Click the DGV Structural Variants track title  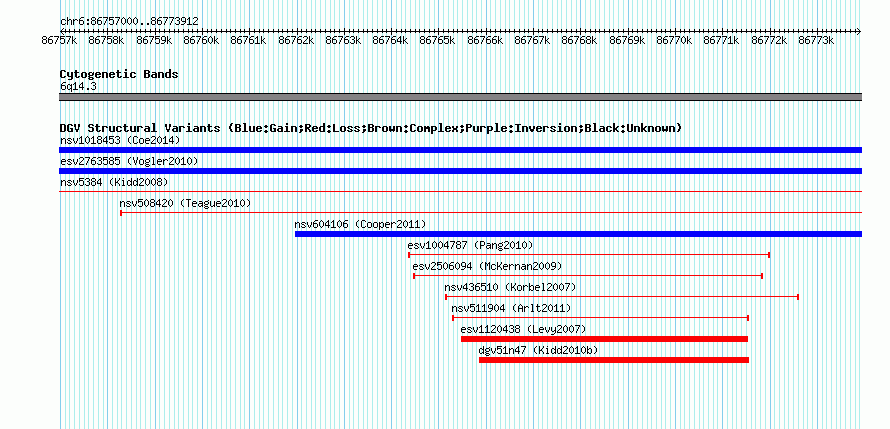pyautogui.click(x=370, y=128)
